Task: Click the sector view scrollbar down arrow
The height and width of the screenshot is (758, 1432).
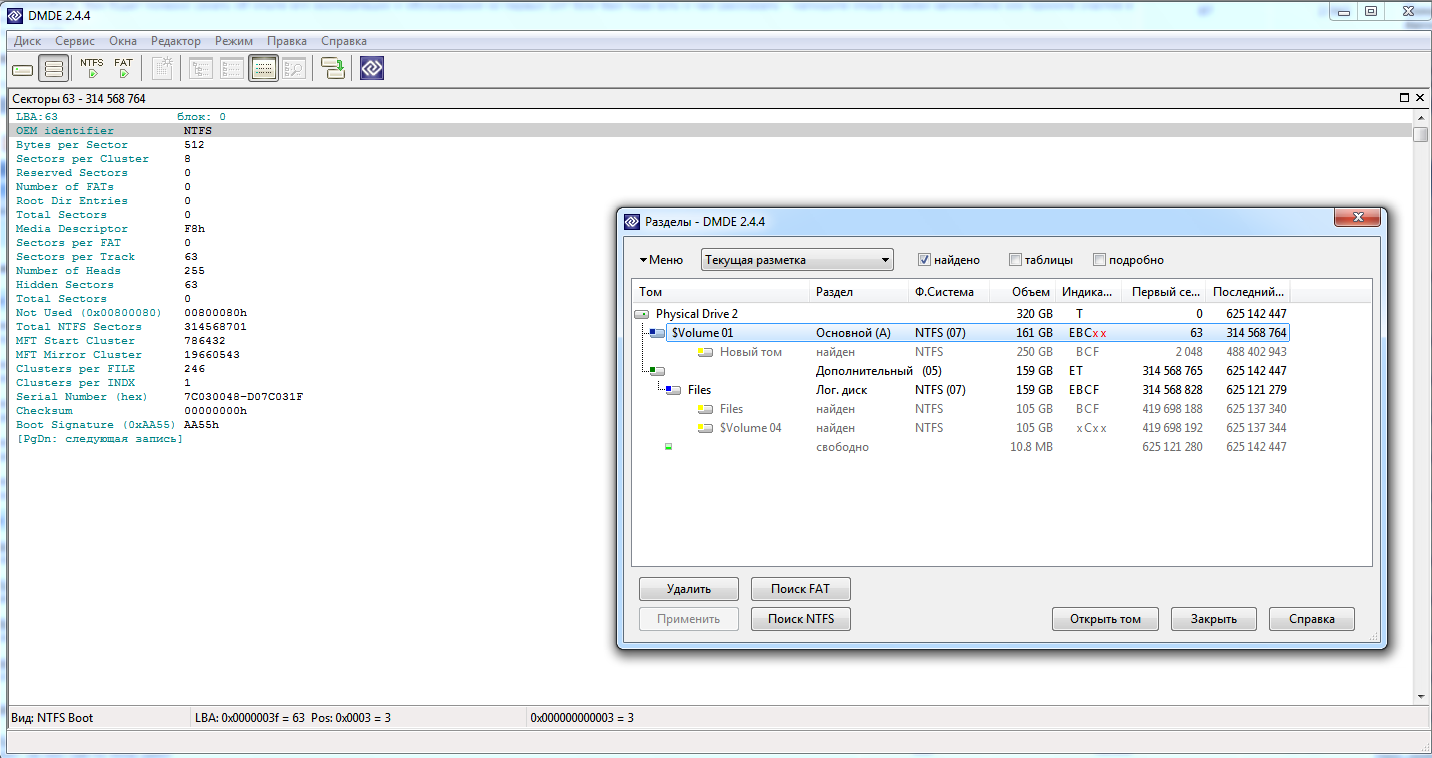Action: click(1420, 696)
